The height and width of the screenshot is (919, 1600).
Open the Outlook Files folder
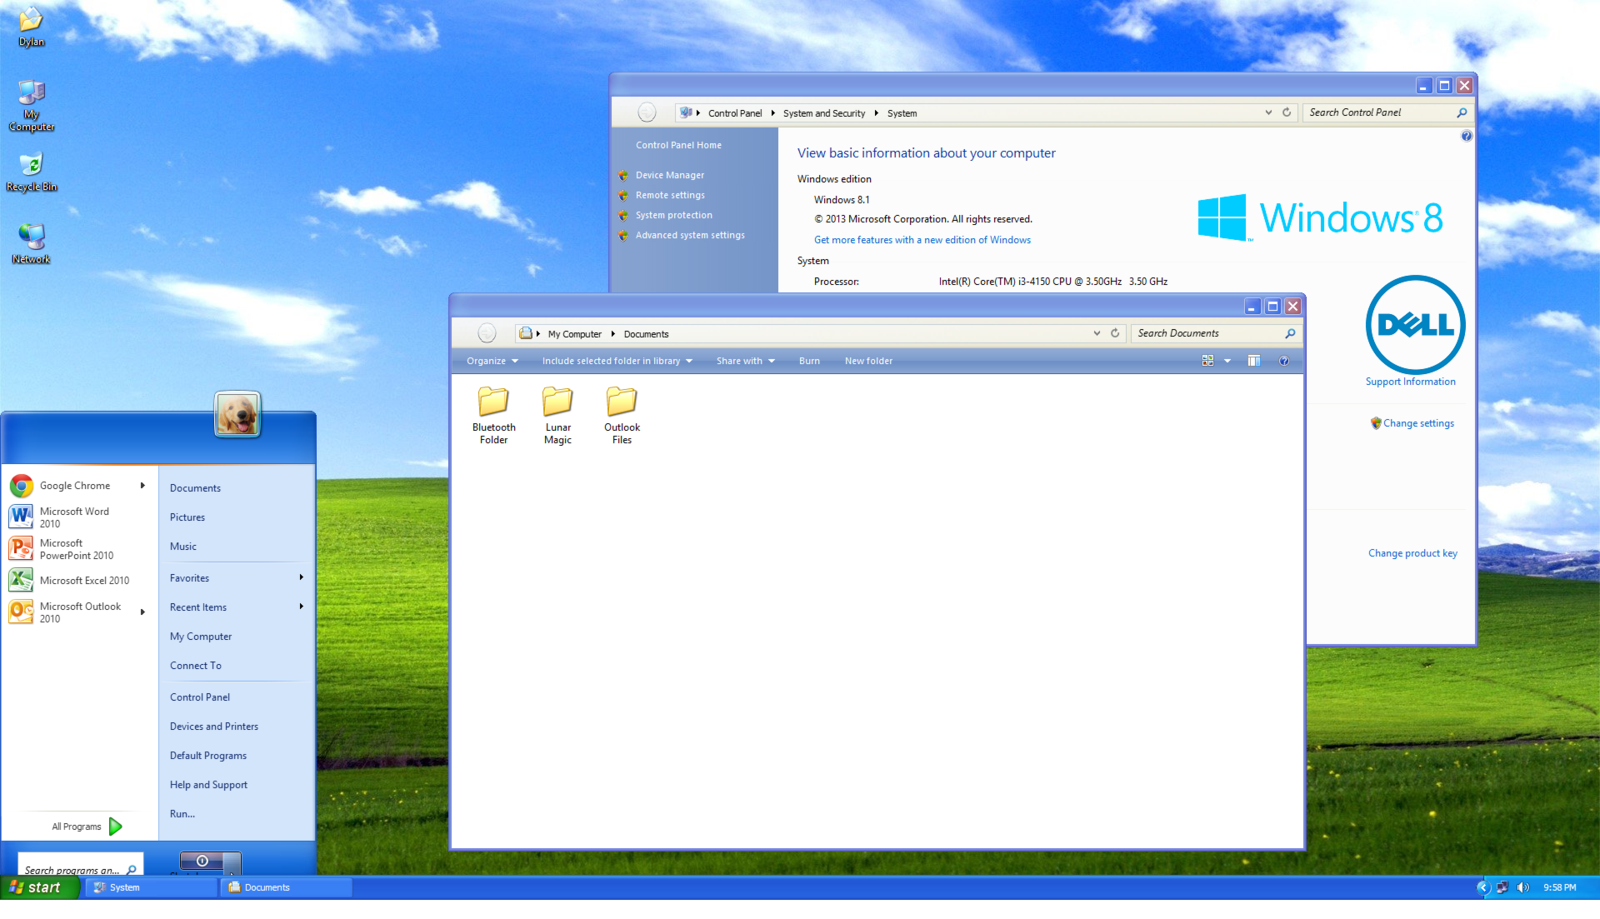point(621,415)
